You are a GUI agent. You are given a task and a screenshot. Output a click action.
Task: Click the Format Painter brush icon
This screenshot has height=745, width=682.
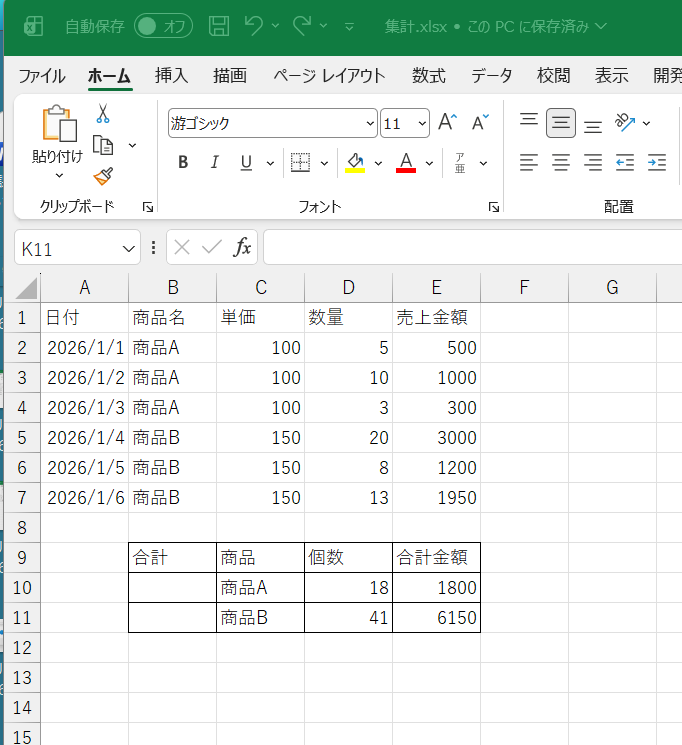pyautogui.click(x=102, y=176)
